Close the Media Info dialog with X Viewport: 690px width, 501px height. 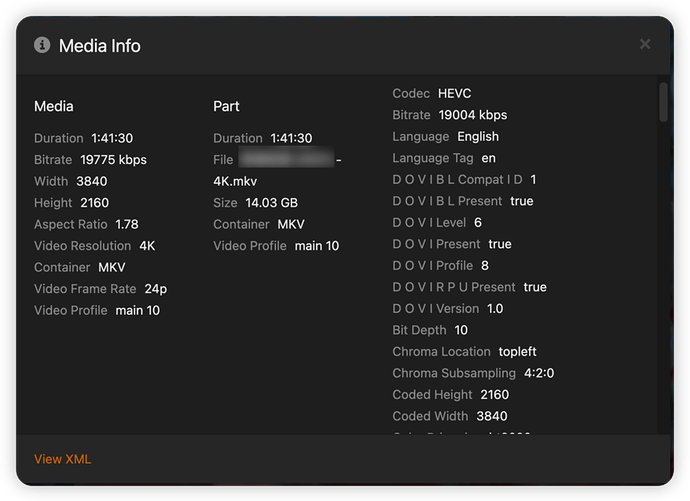point(645,44)
